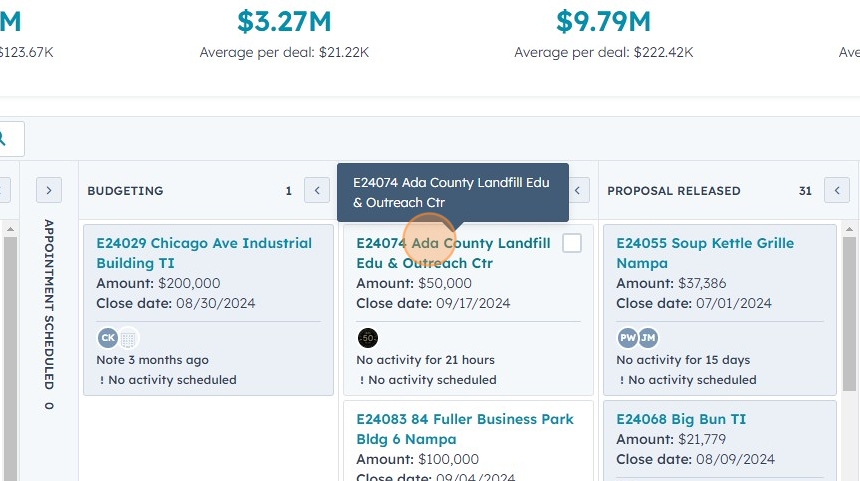Click the board's right vertical scrollbar

850,310
